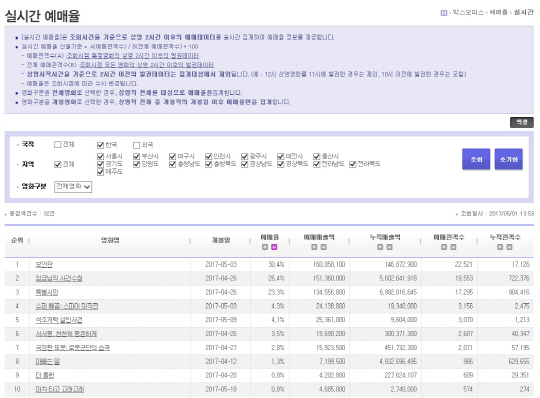Uncheck the 울산시 region checkbox
The image size is (540, 398).
(316, 157)
